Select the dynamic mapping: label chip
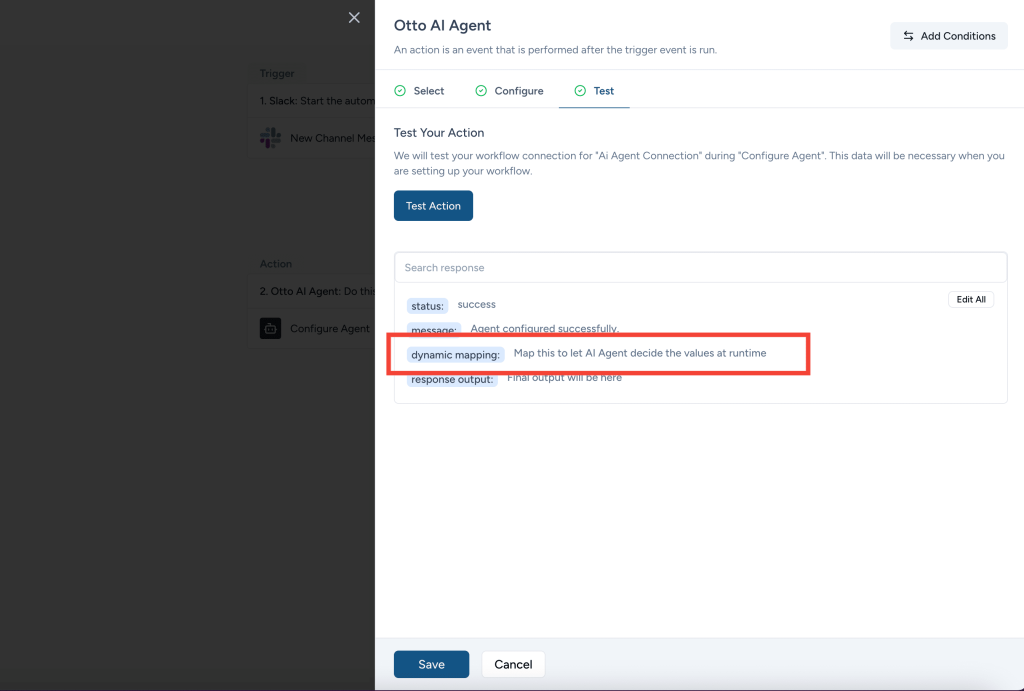 455,355
